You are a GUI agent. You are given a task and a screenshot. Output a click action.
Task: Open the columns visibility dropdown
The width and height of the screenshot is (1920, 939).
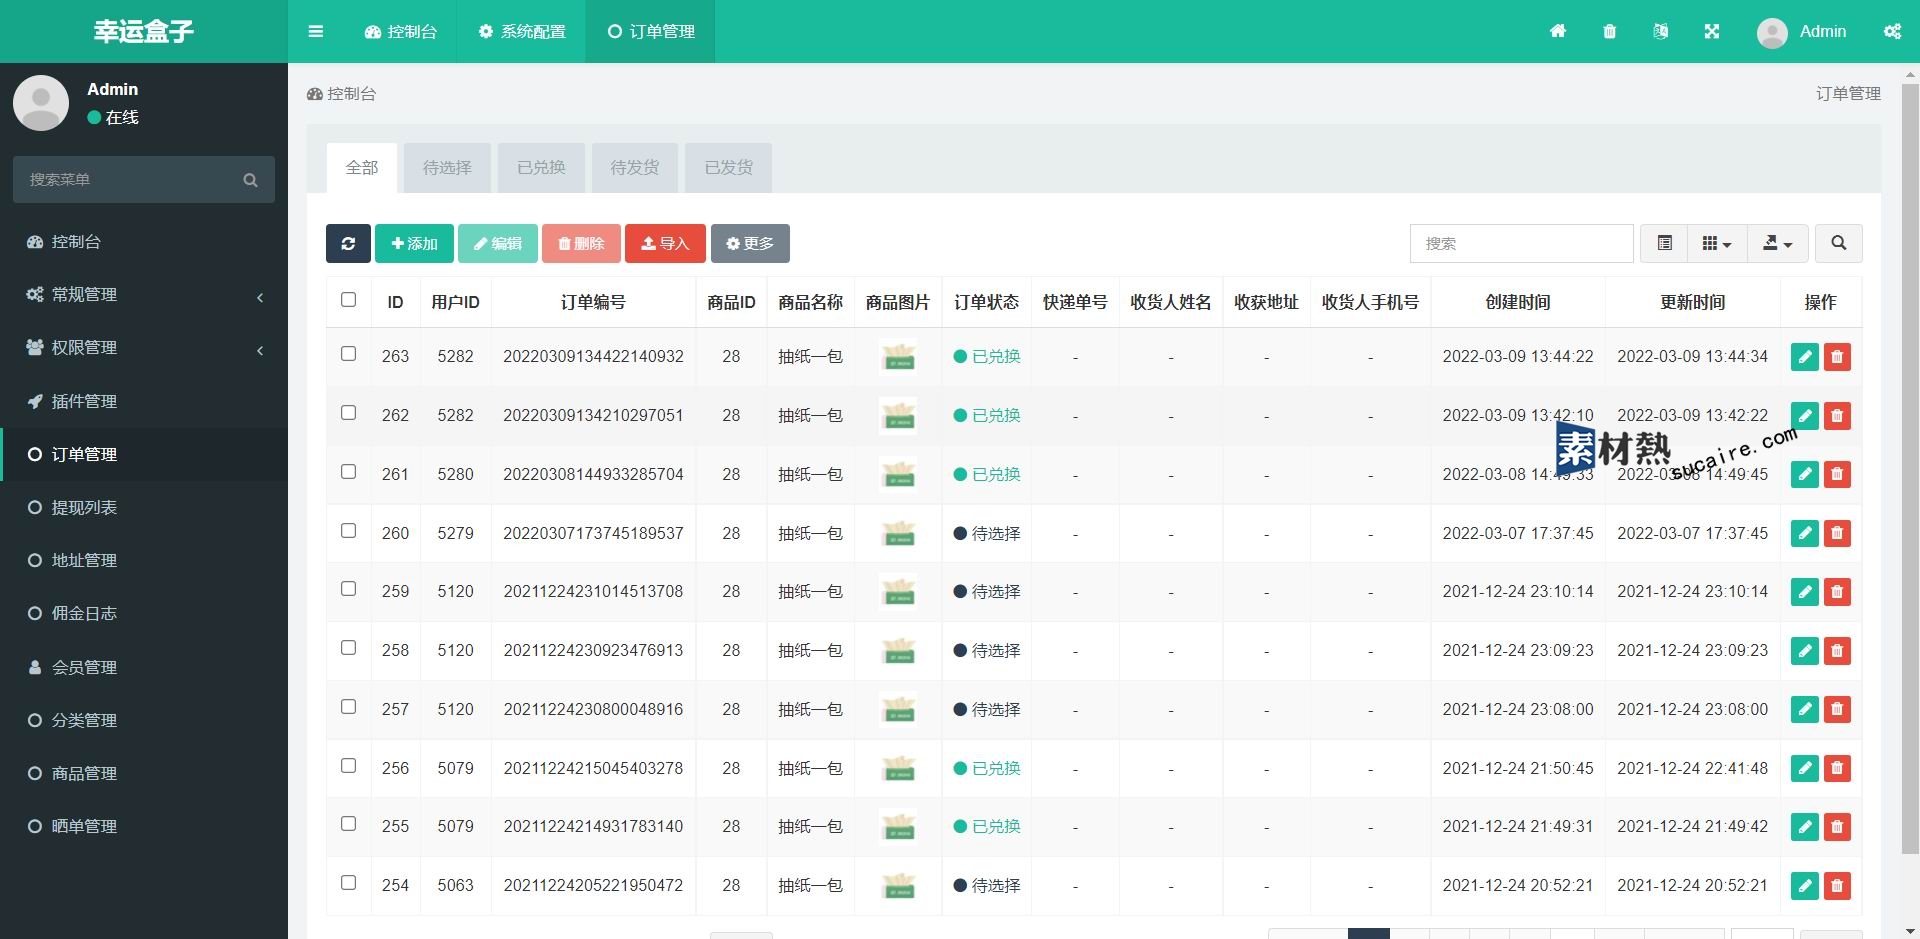point(1717,243)
